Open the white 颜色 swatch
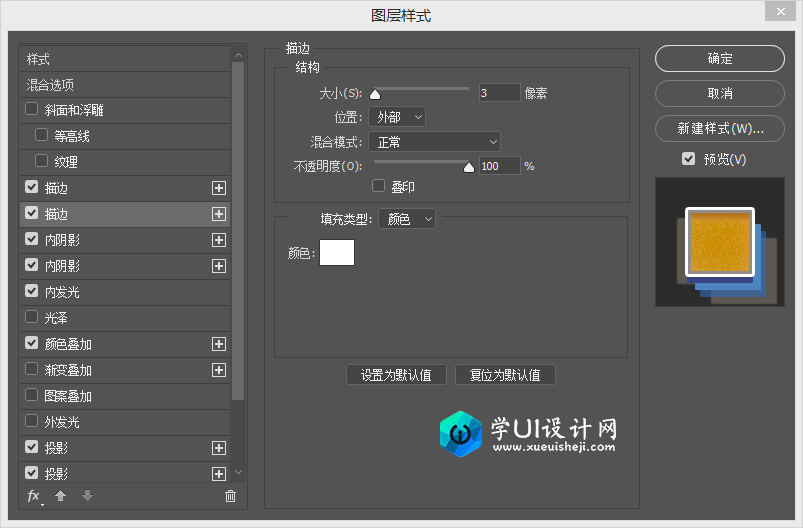The image size is (803, 528). [x=337, y=252]
